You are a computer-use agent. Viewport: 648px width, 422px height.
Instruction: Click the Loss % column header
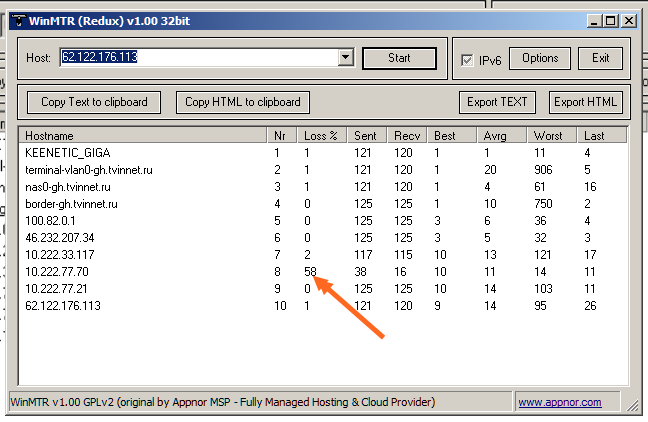point(323,135)
